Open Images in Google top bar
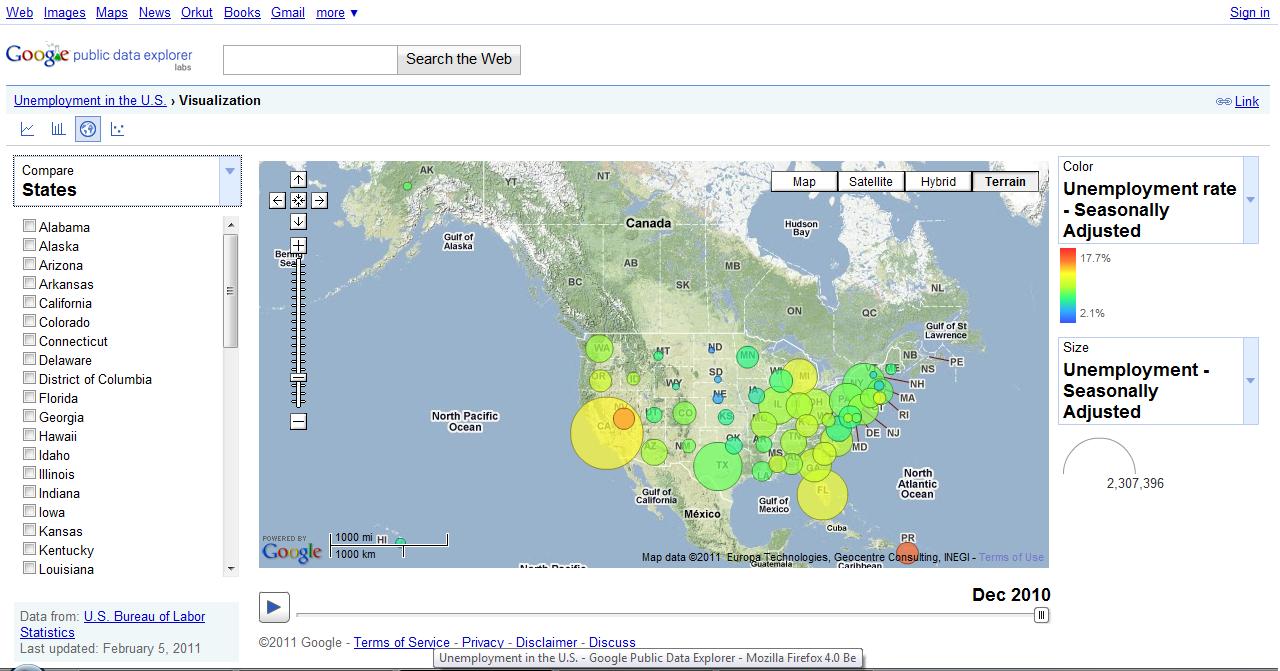The width and height of the screenshot is (1280, 671). click(65, 13)
